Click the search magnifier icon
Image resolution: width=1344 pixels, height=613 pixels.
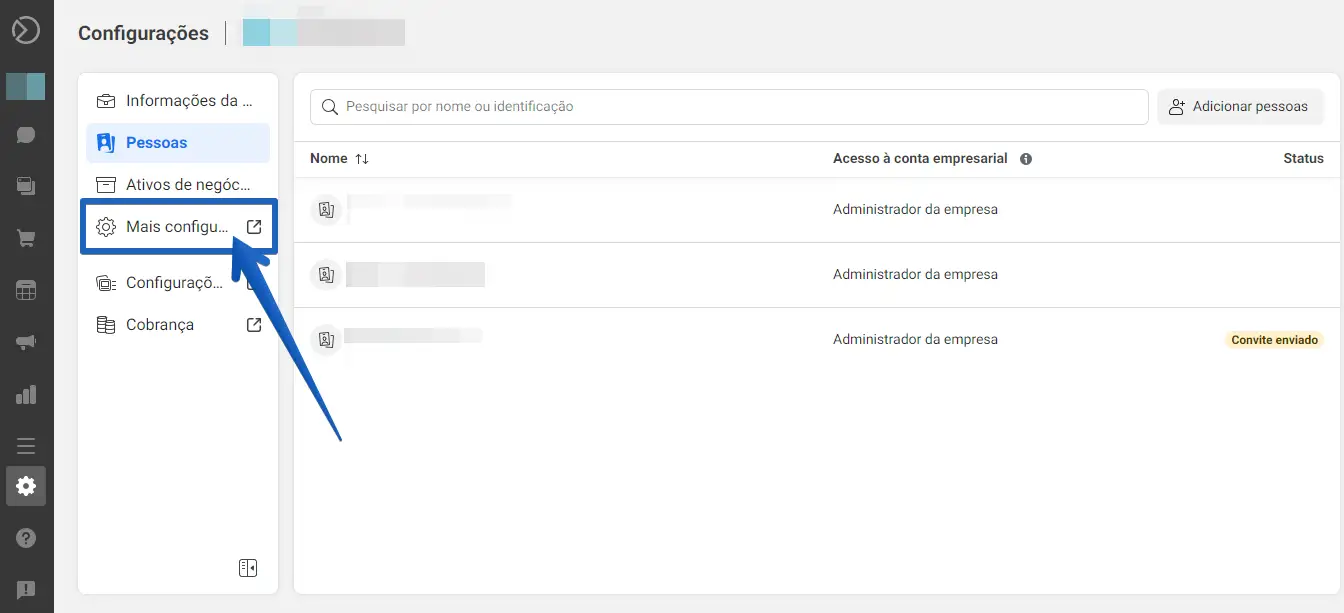(x=329, y=107)
